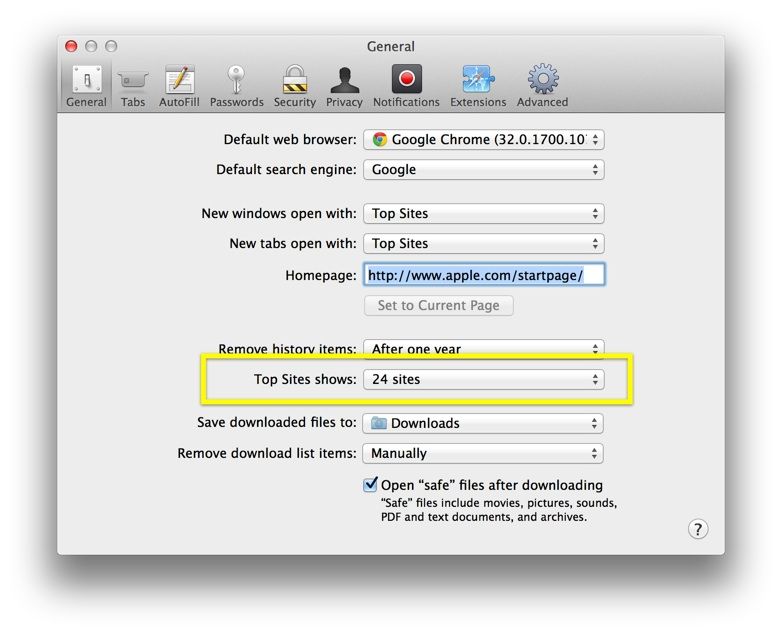Open the Extensions preferences pane
The width and height of the screenshot is (782, 634).
pos(478,86)
